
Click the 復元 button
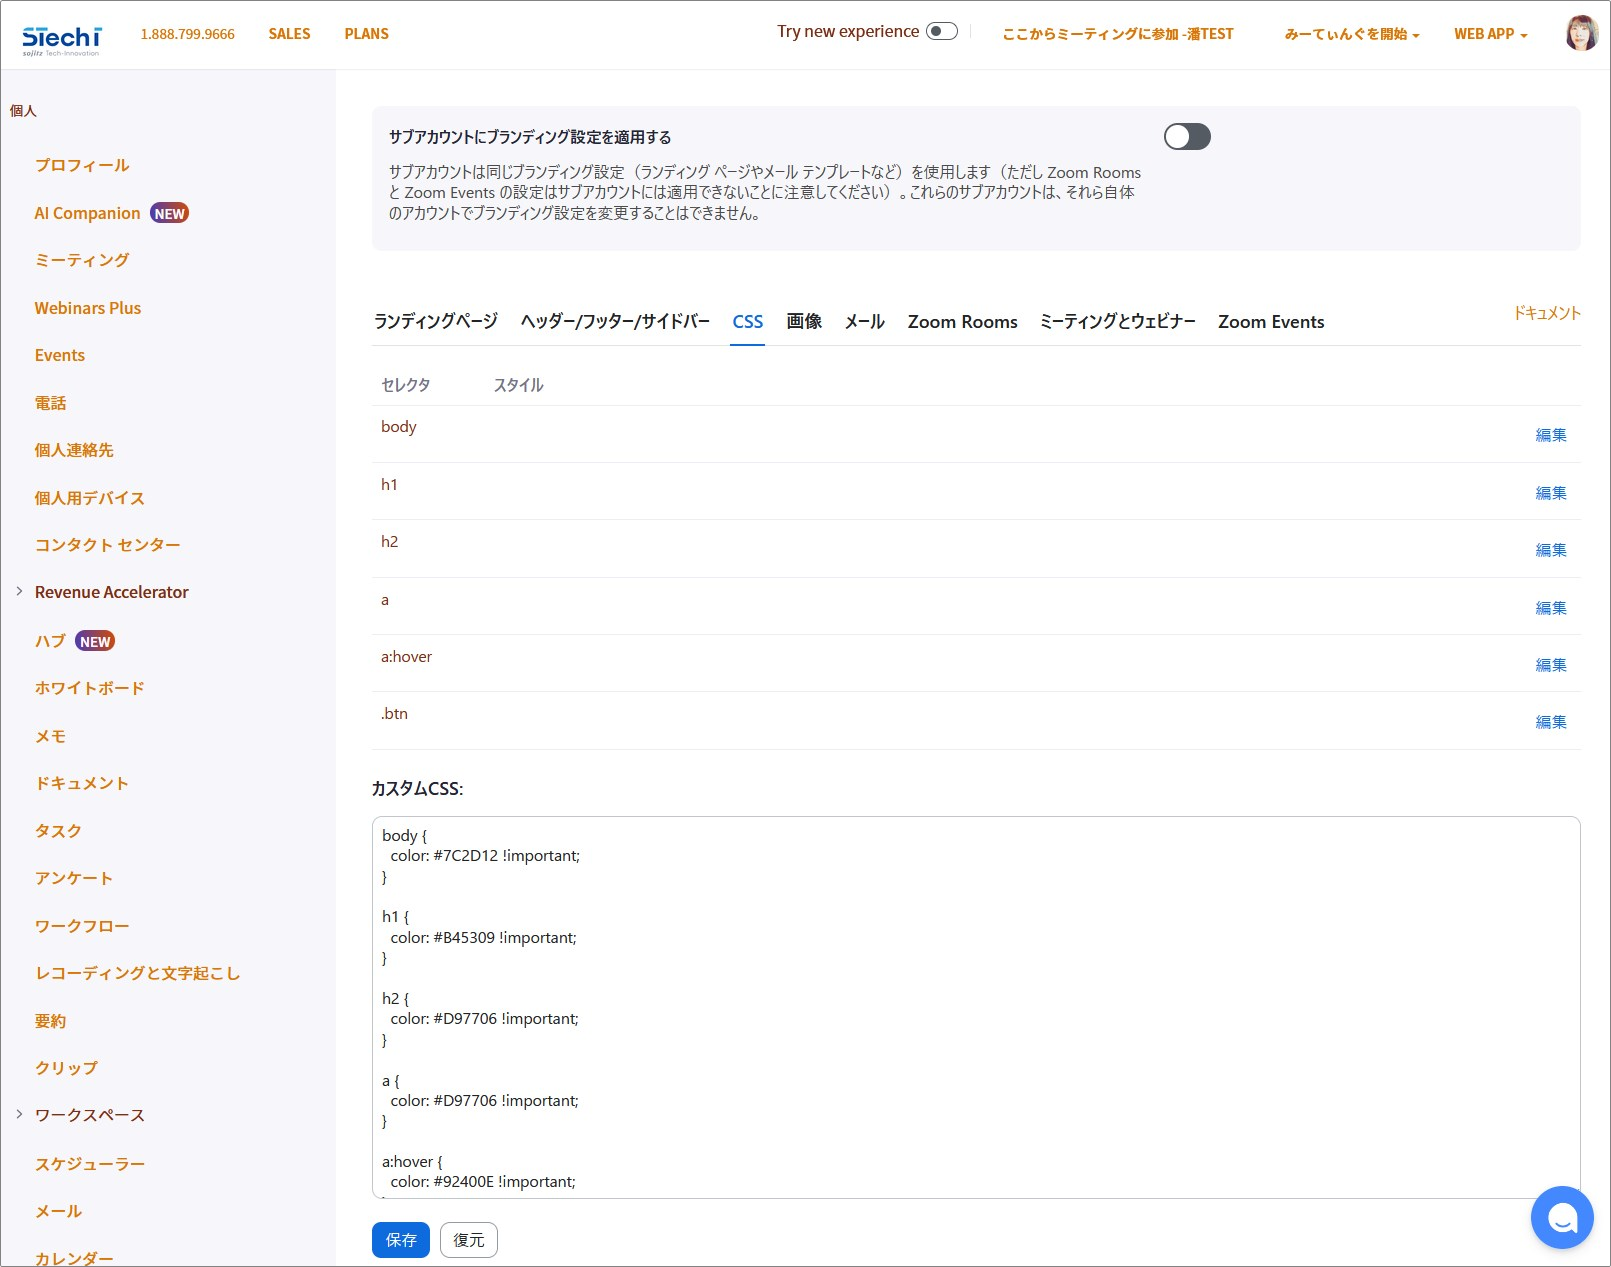469,1240
